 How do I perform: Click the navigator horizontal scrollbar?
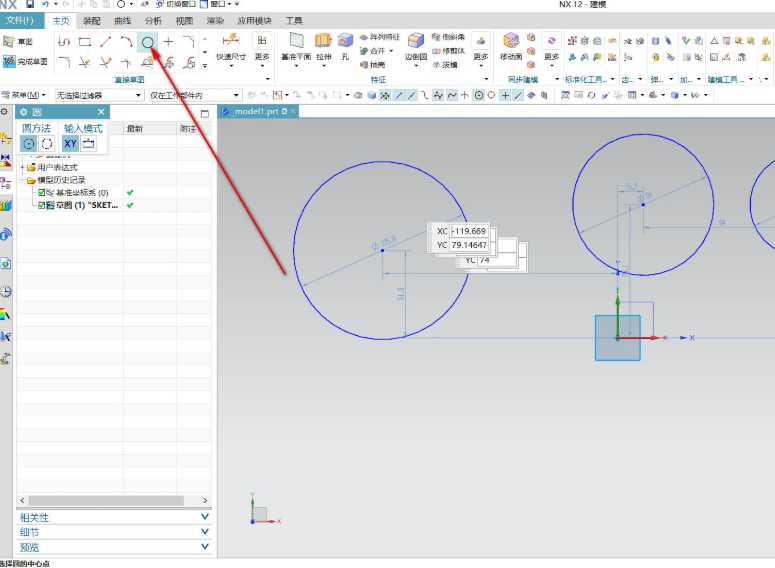click(x=106, y=501)
